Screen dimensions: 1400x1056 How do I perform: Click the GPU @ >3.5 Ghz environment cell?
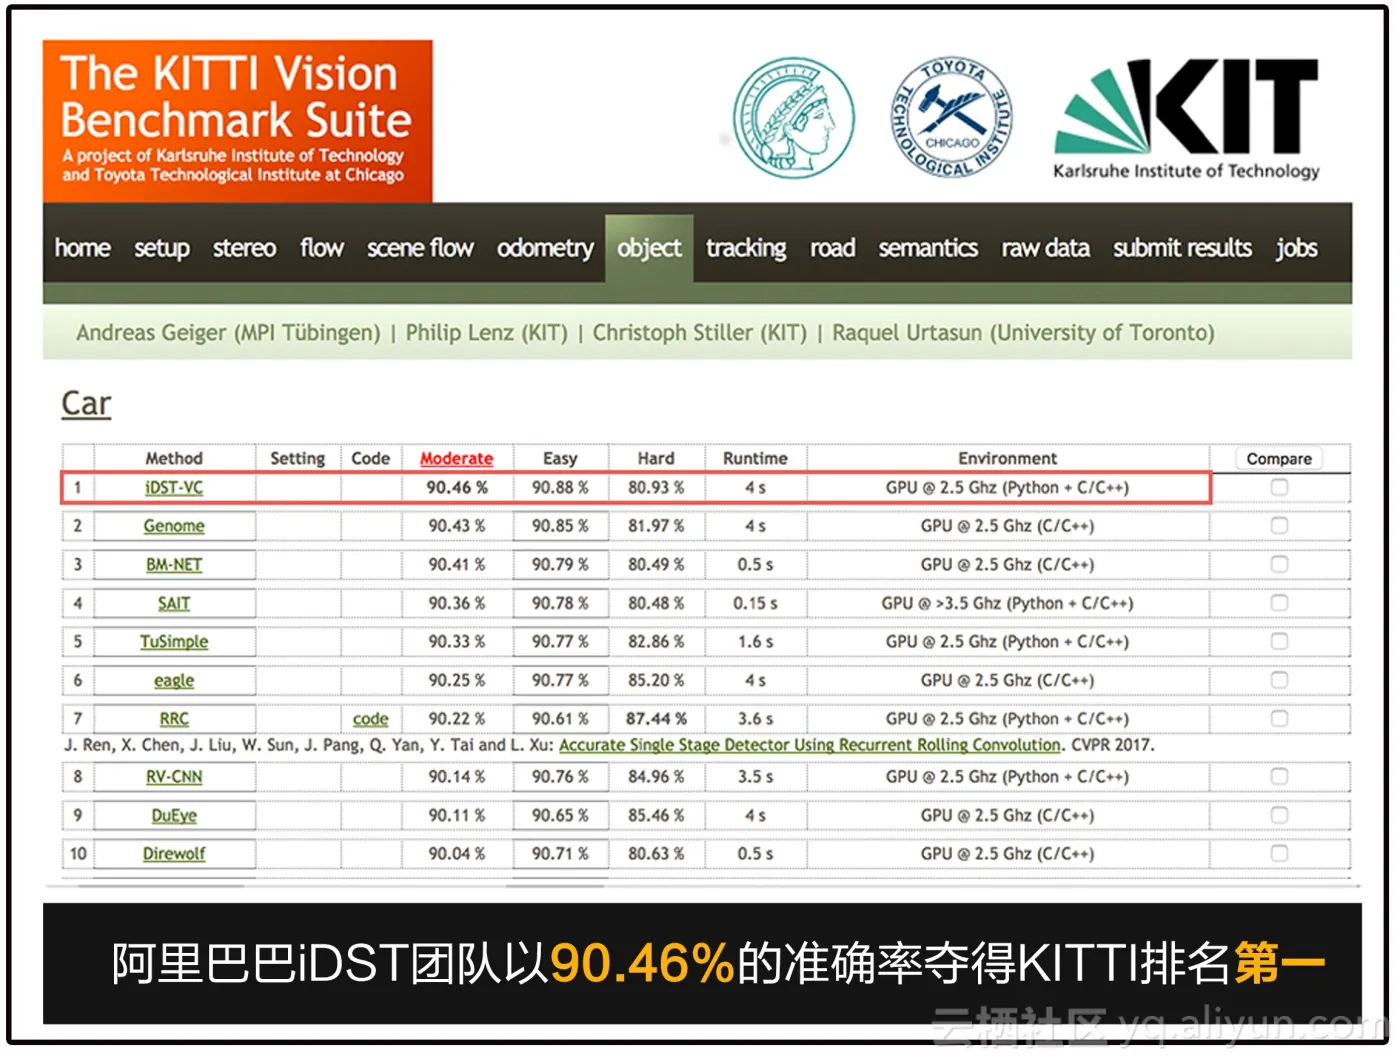click(1007, 603)
